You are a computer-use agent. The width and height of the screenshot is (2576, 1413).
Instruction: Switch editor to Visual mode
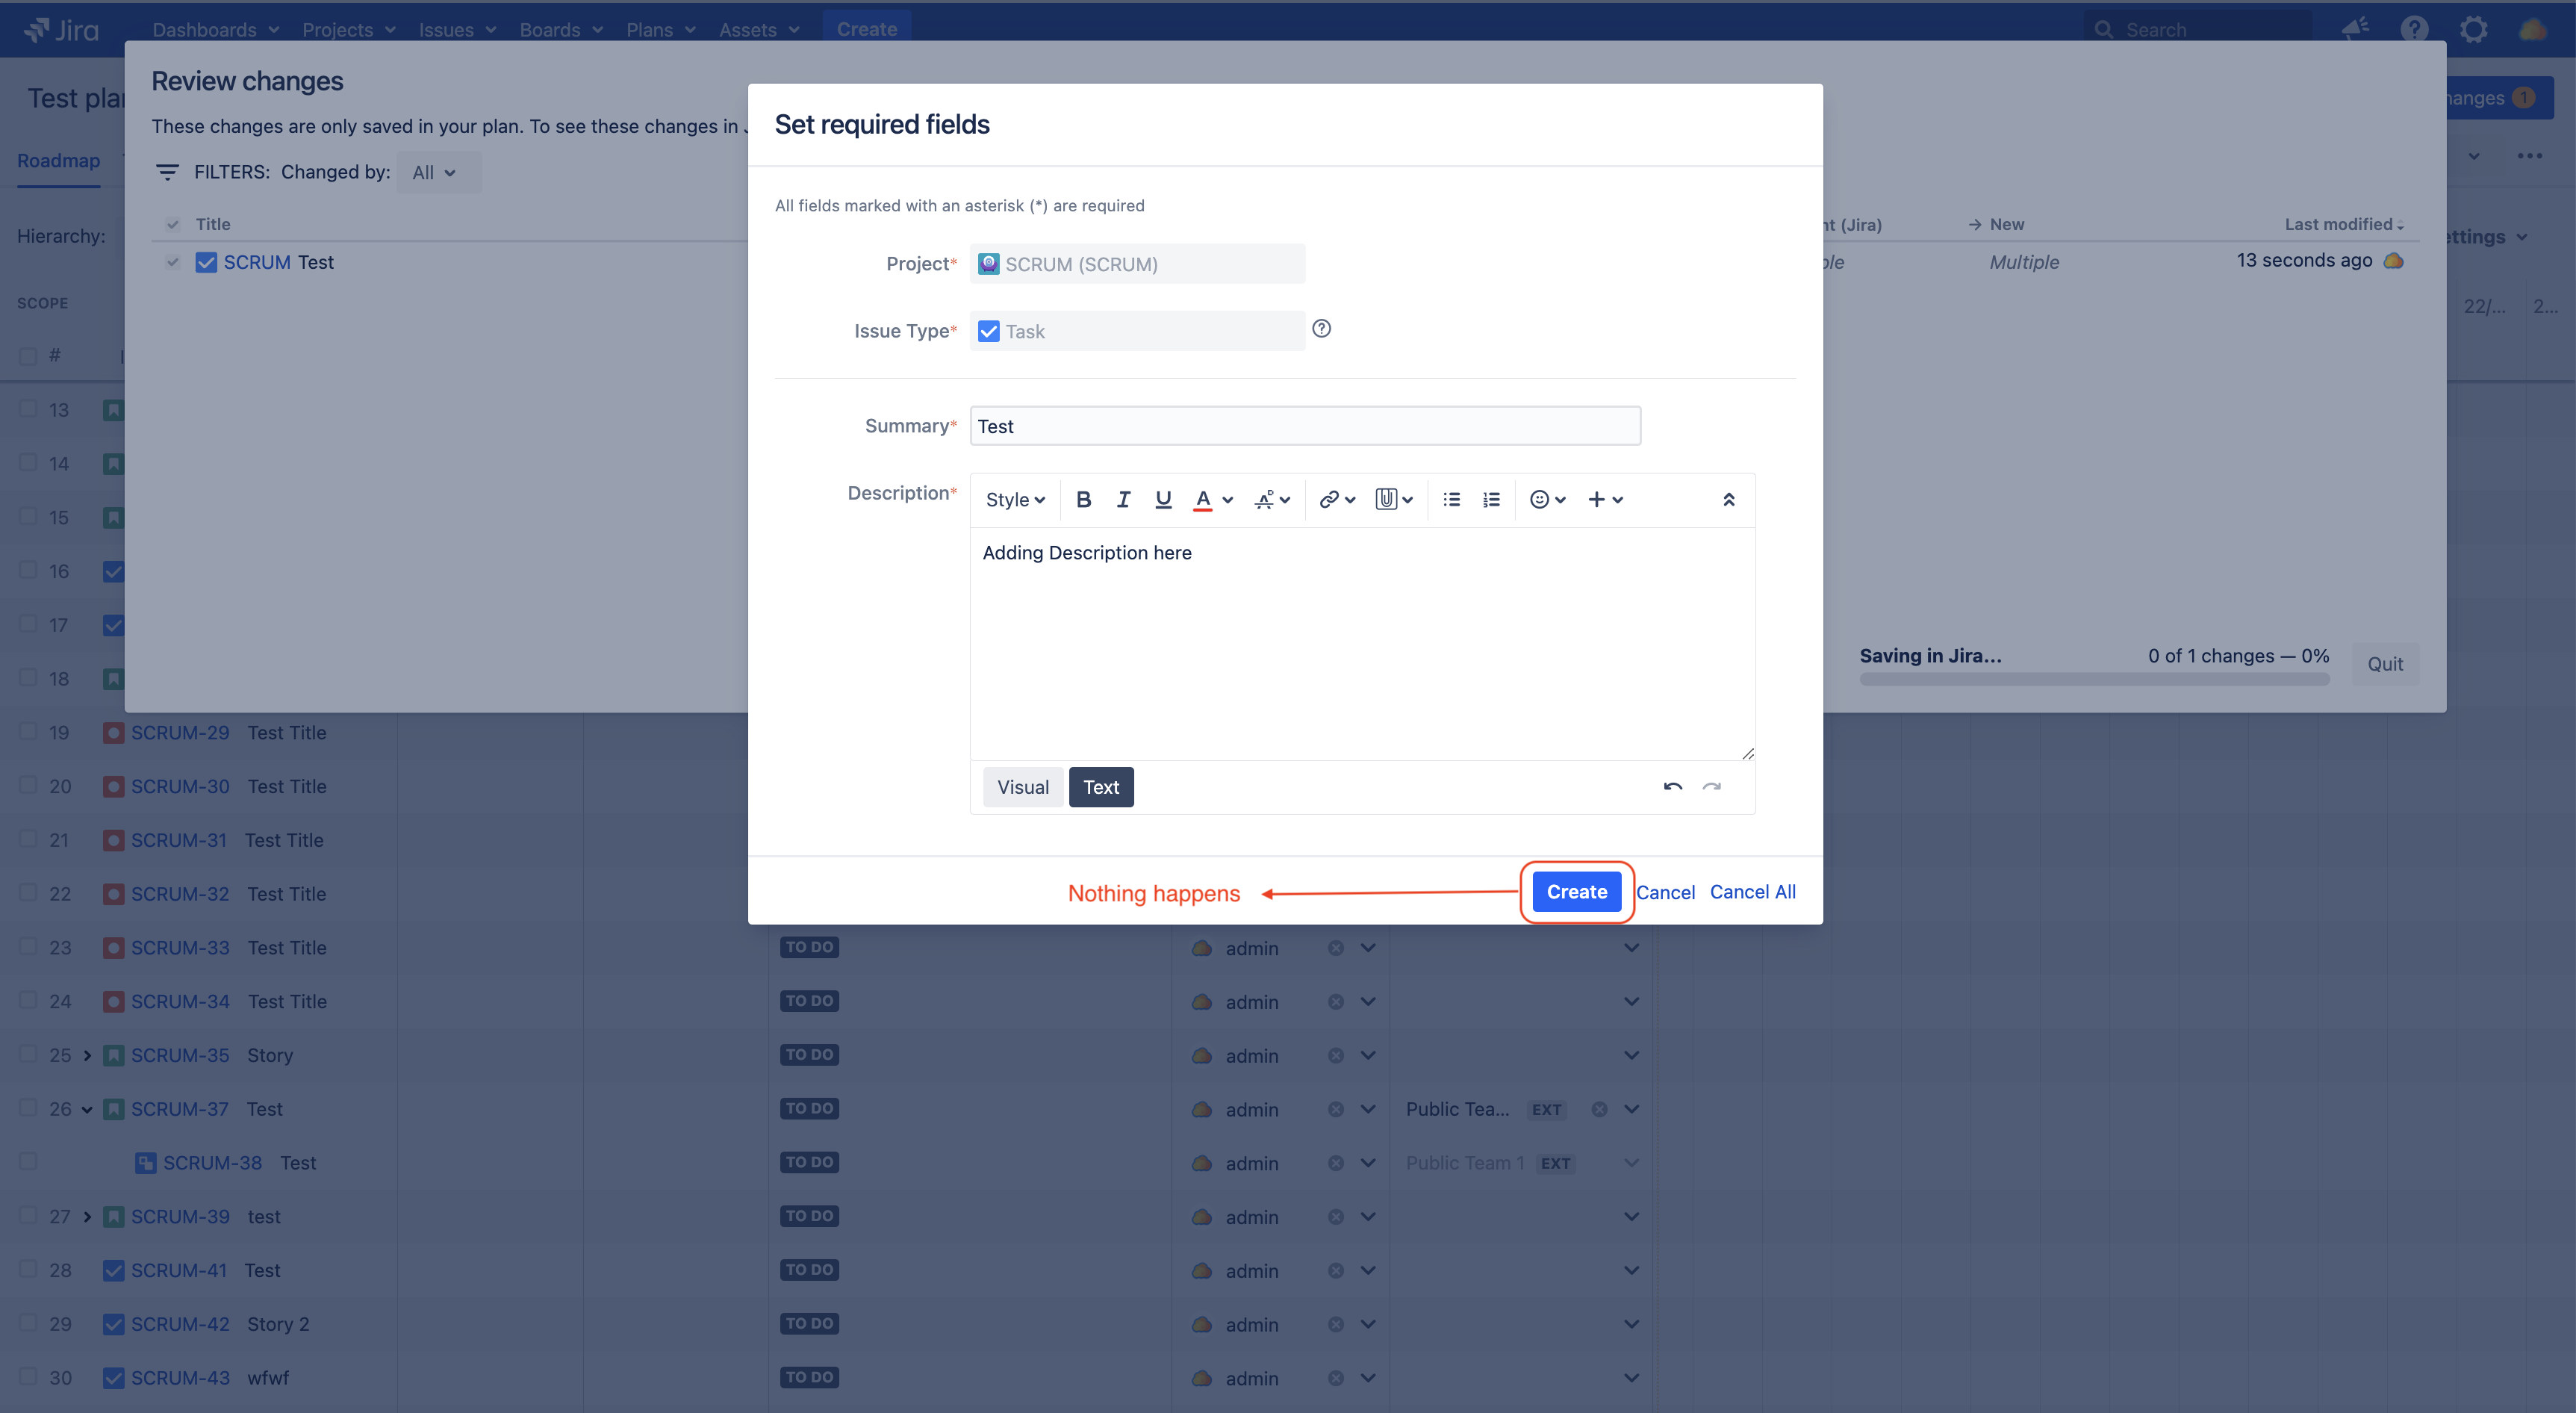1022,787
